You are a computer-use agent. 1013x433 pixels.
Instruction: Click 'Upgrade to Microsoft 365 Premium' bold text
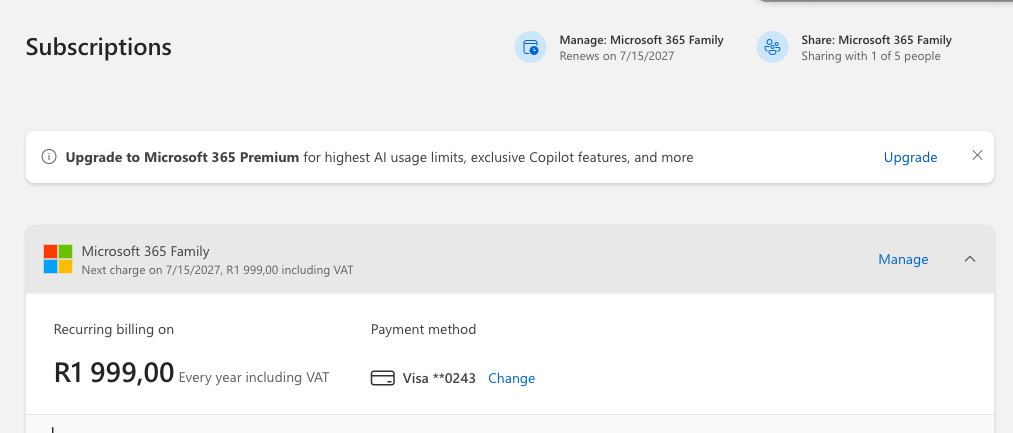coord(182,157)
